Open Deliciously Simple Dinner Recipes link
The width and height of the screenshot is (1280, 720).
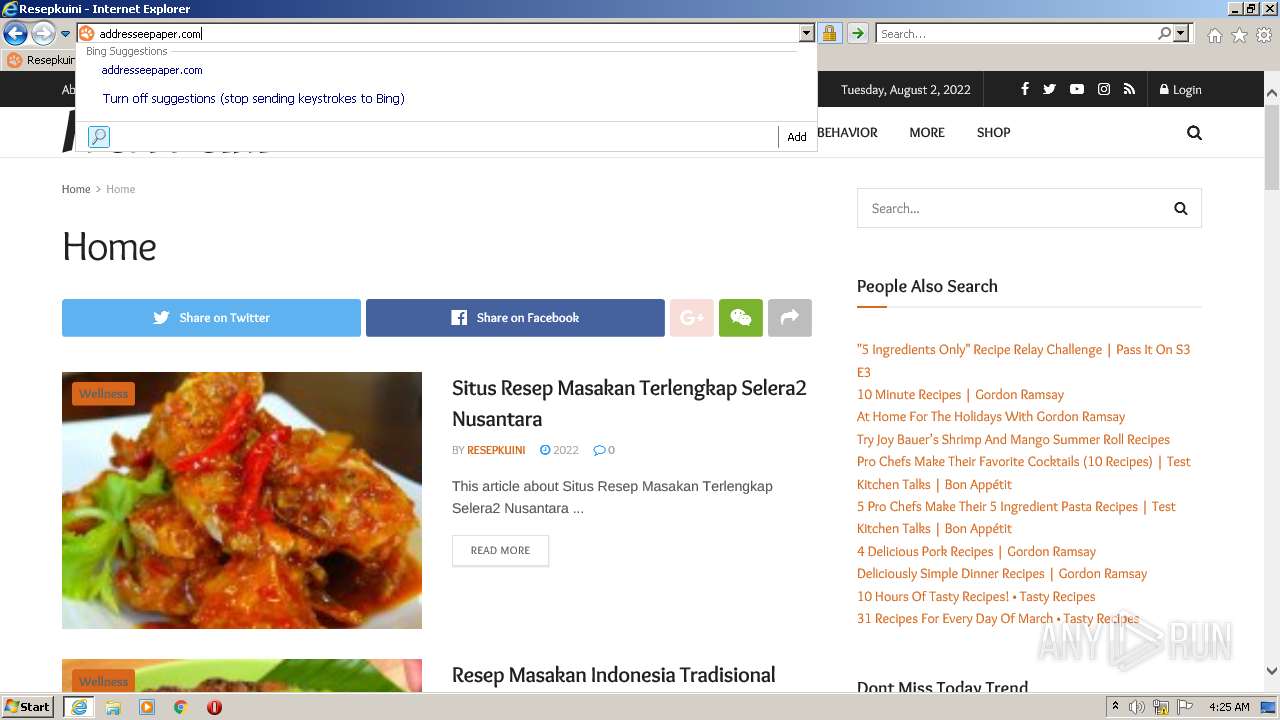tap(1002, 574)
